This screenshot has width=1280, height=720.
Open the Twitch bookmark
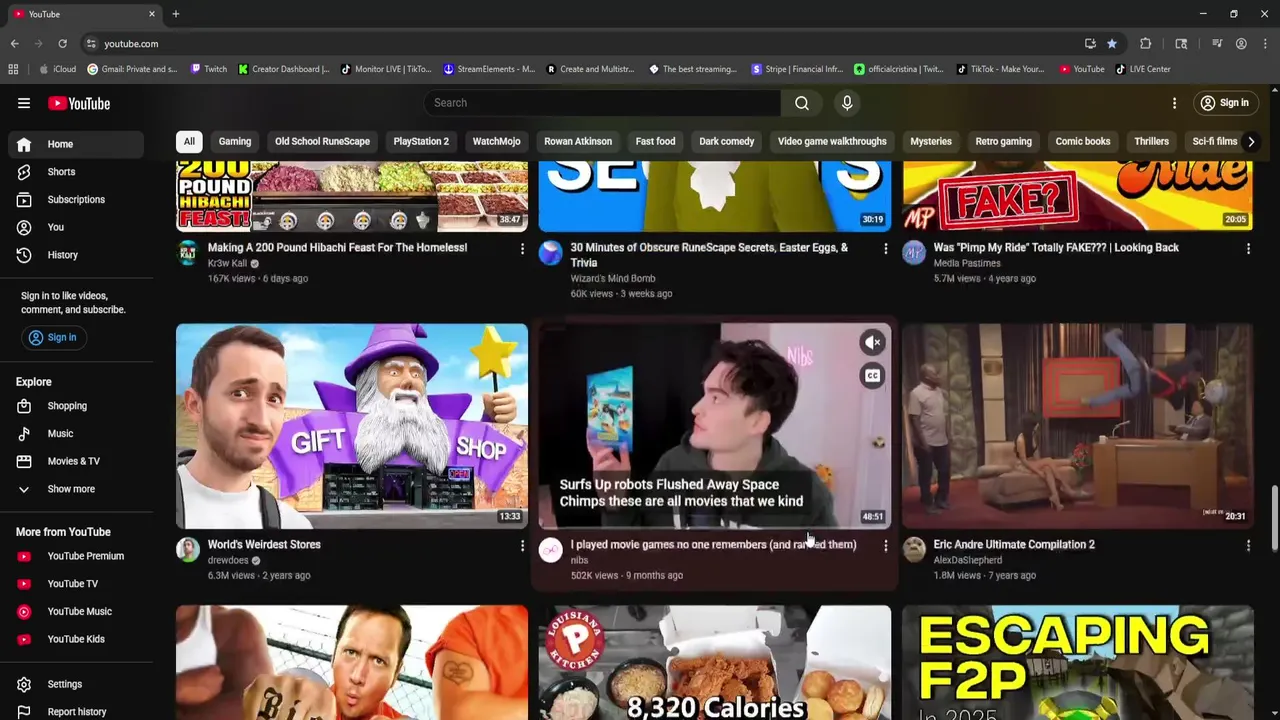tap(209, 69)
